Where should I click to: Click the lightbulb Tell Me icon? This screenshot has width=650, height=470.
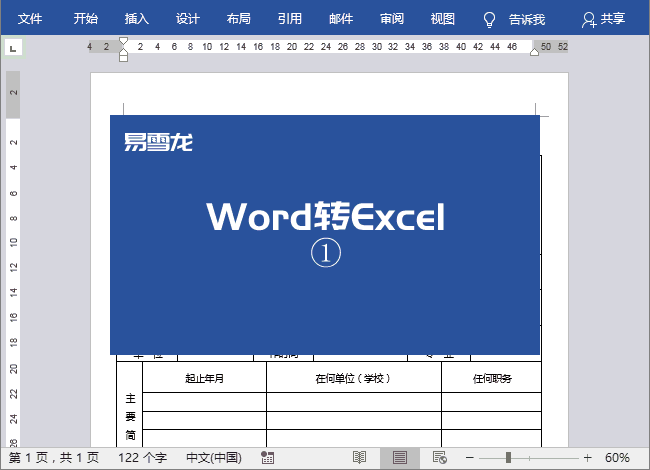pos(490,19)
